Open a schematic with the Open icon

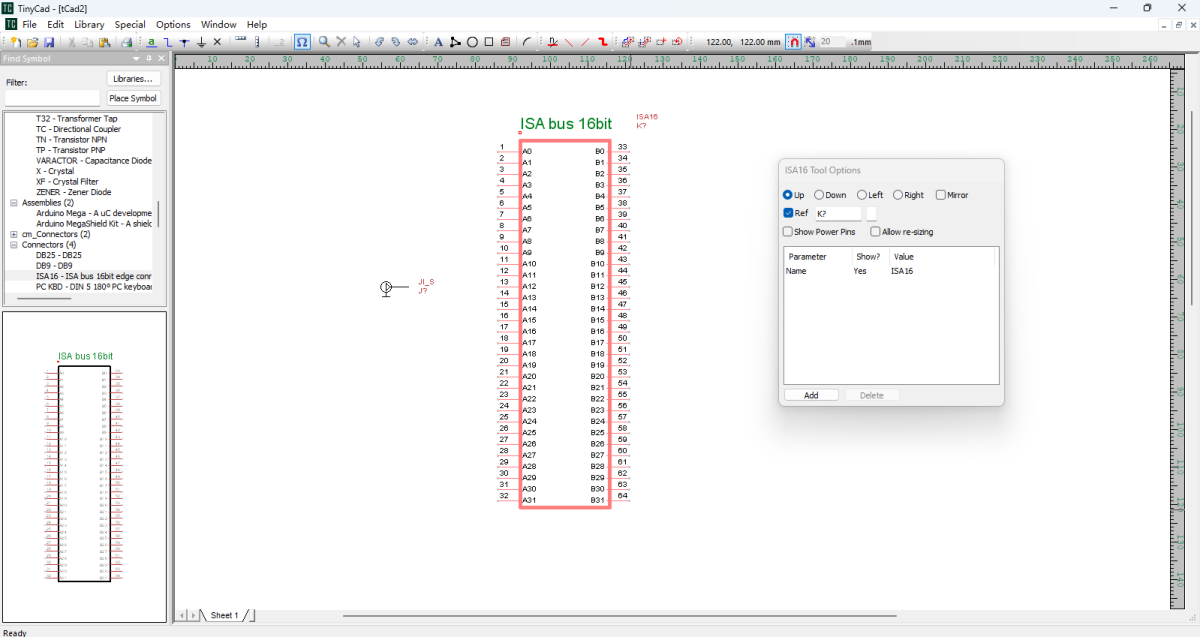(x=33, y=41)
